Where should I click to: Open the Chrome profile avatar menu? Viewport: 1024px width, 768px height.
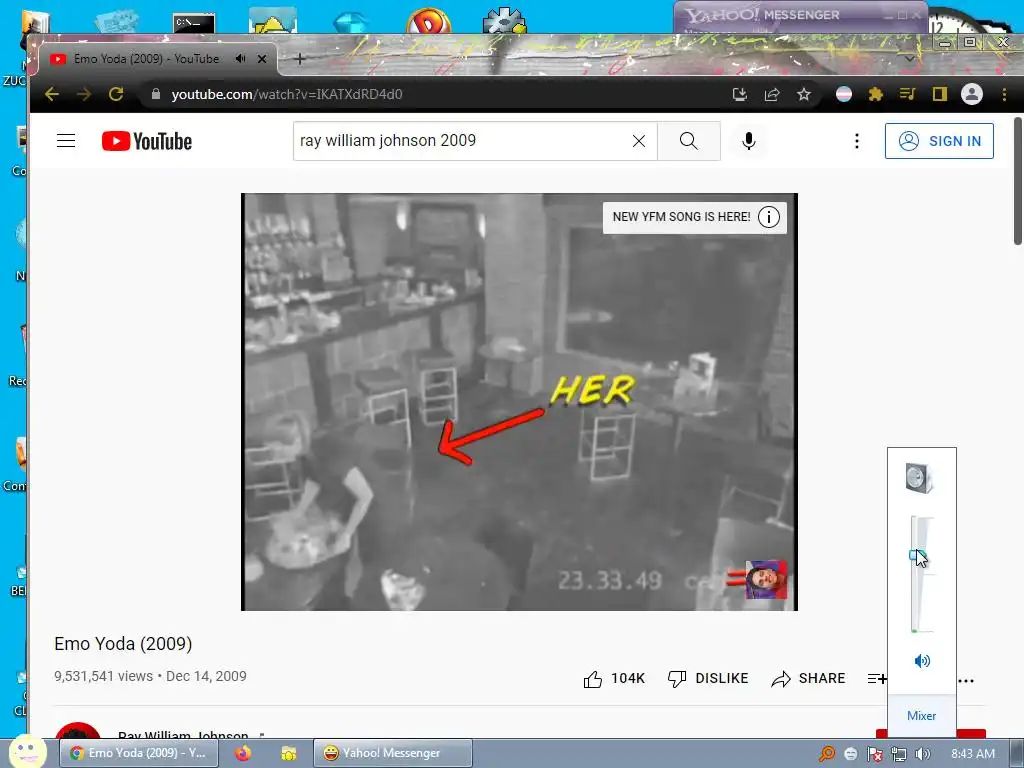[x=972, y=94]
